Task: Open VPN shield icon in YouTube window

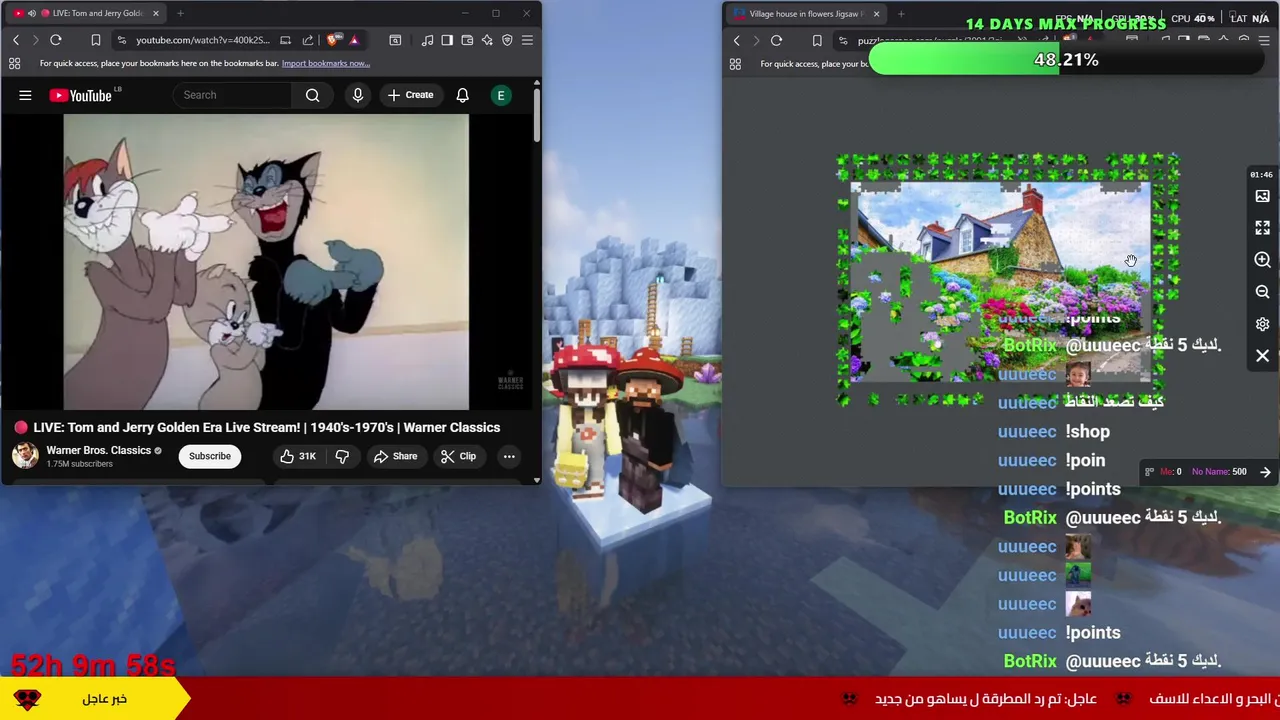Action: [507, 40]
